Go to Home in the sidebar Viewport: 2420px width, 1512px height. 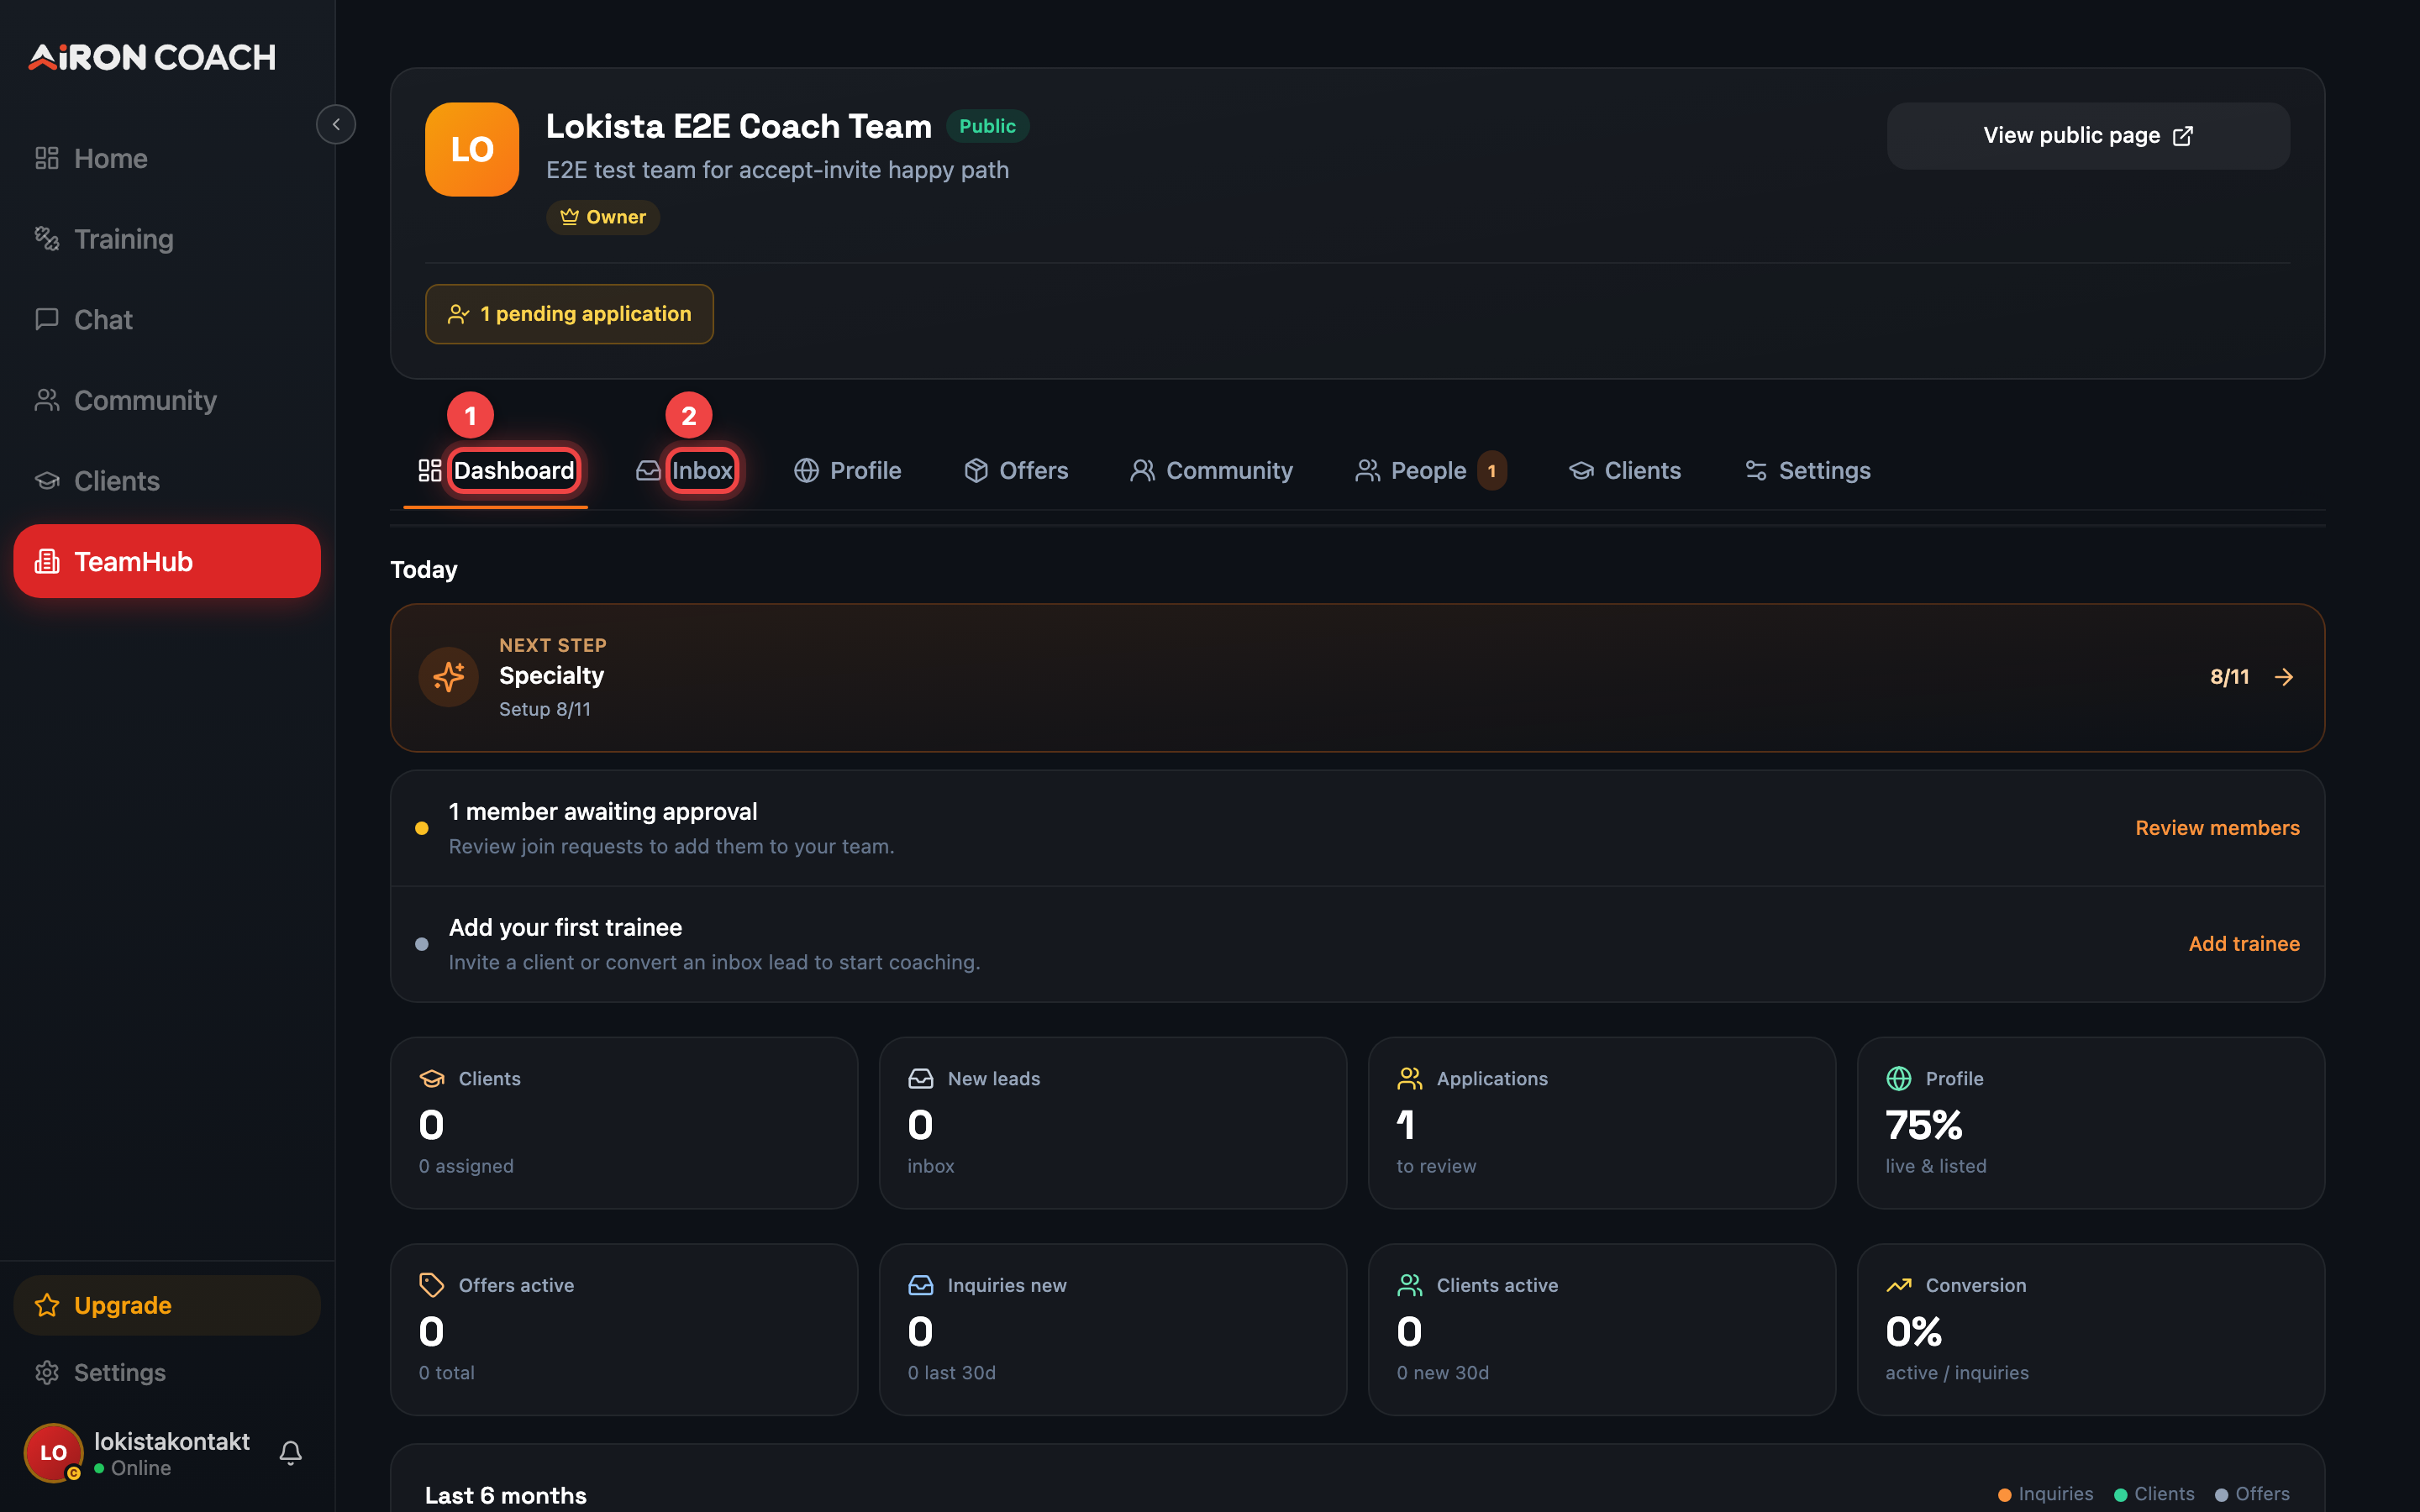coord(167,158)
